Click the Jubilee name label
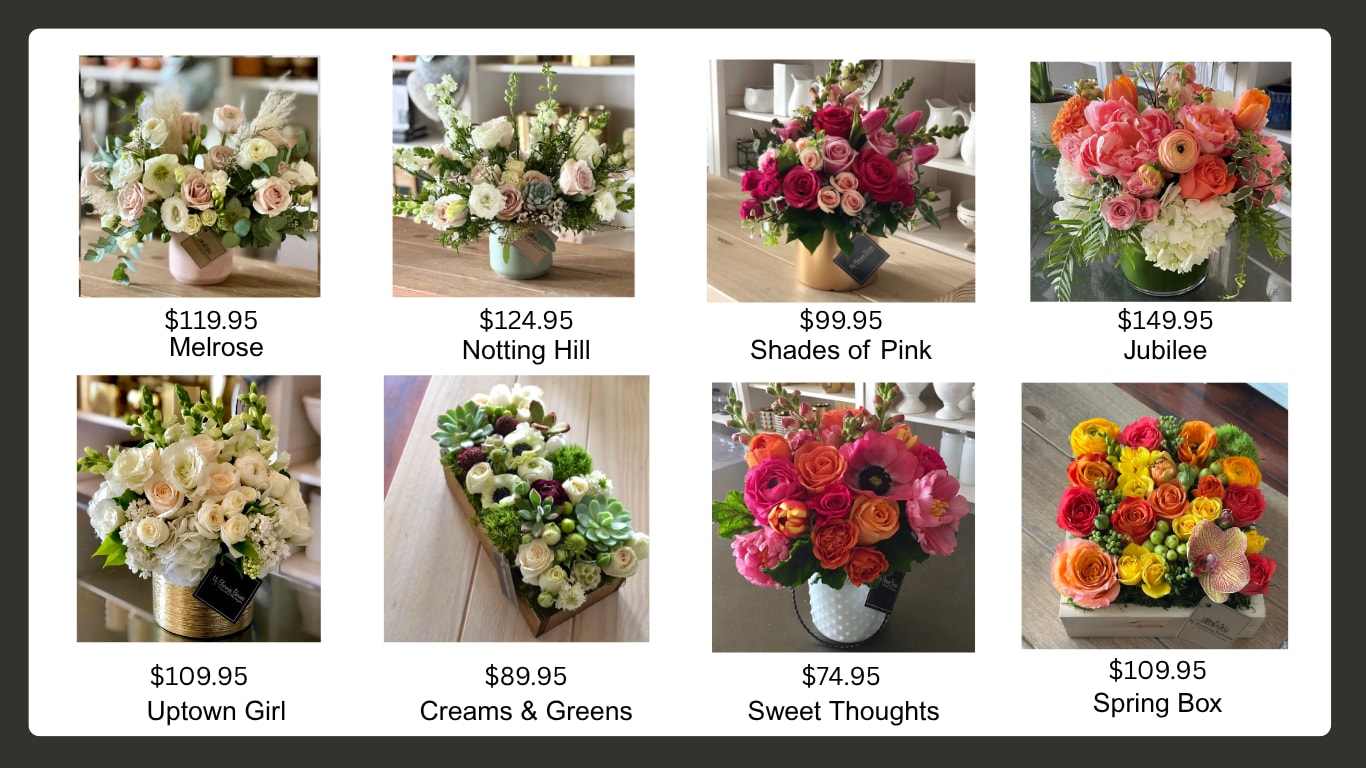The height and width of the screenshot is (768, 1366). [x=1165, y=350]
